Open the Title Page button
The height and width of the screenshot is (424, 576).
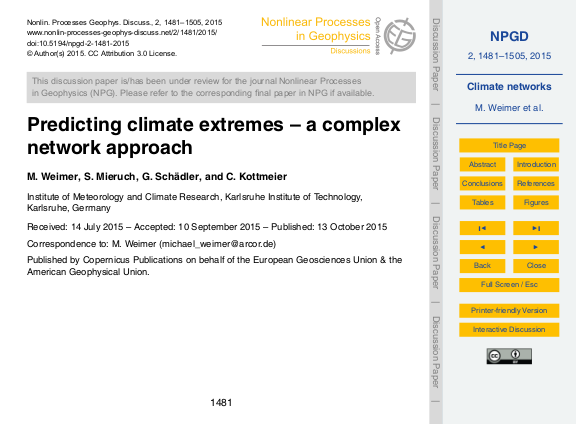pyautogui.click(x=509, y=145)
